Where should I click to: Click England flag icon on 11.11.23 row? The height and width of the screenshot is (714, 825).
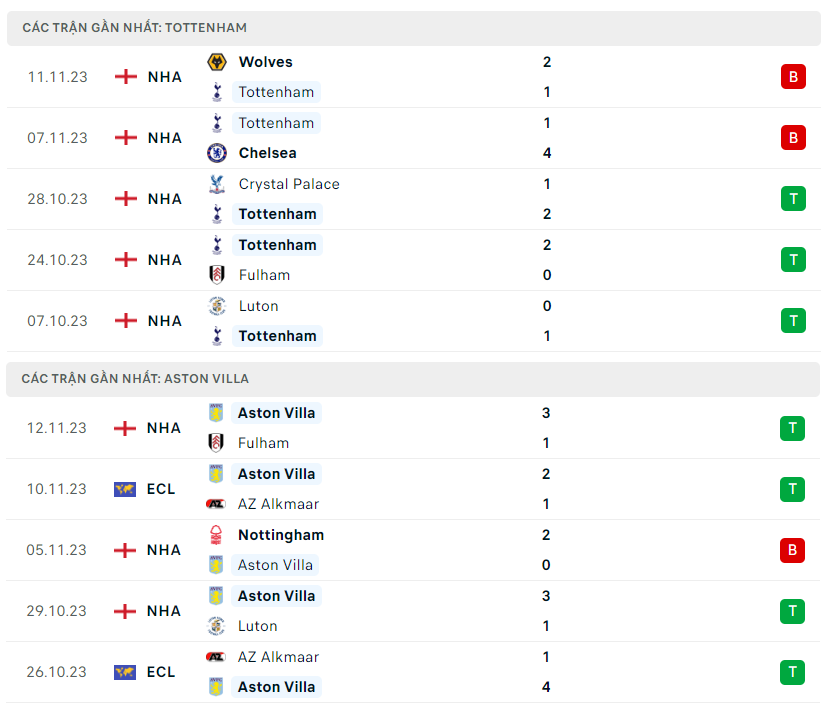[126, 77]
